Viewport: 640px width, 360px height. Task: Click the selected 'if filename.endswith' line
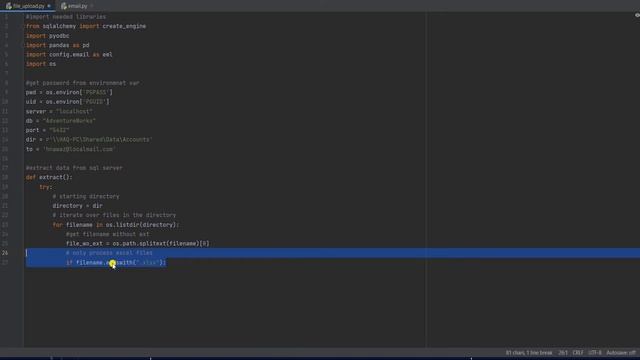click(116, 262)
